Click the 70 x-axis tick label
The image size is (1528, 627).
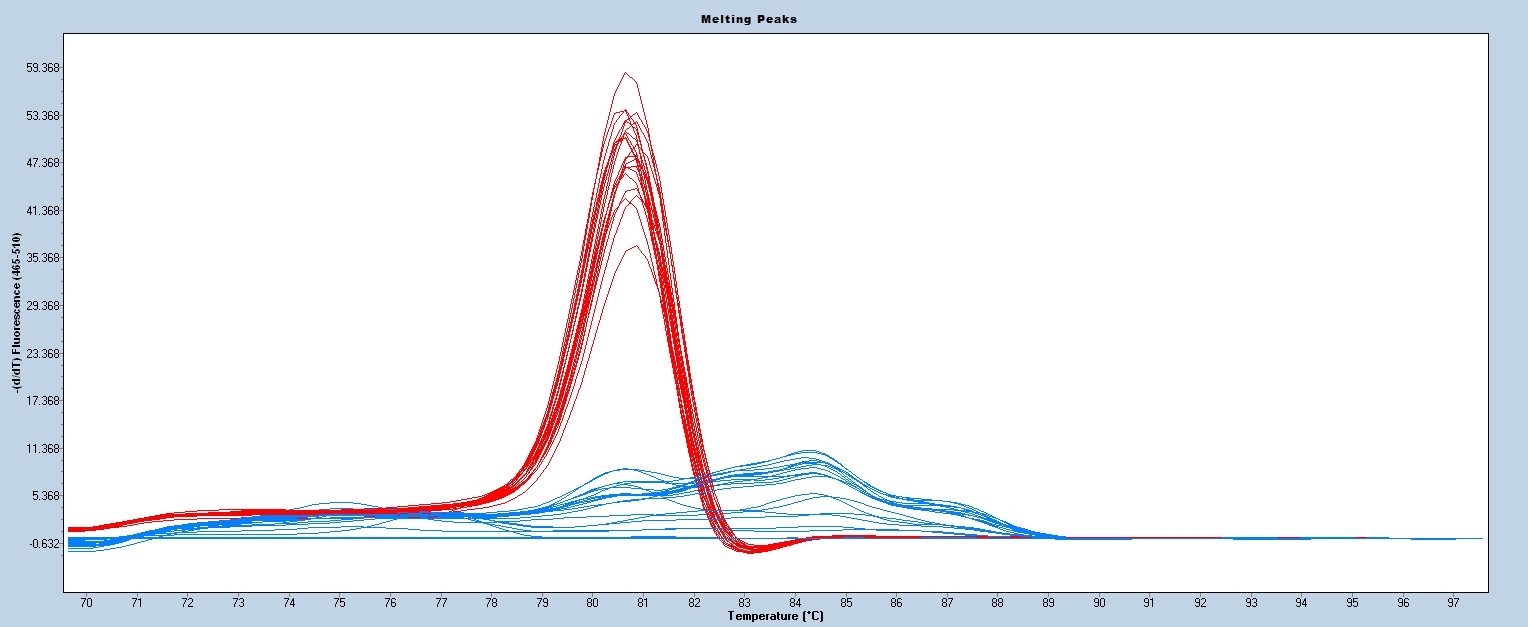tap(86, 603)
